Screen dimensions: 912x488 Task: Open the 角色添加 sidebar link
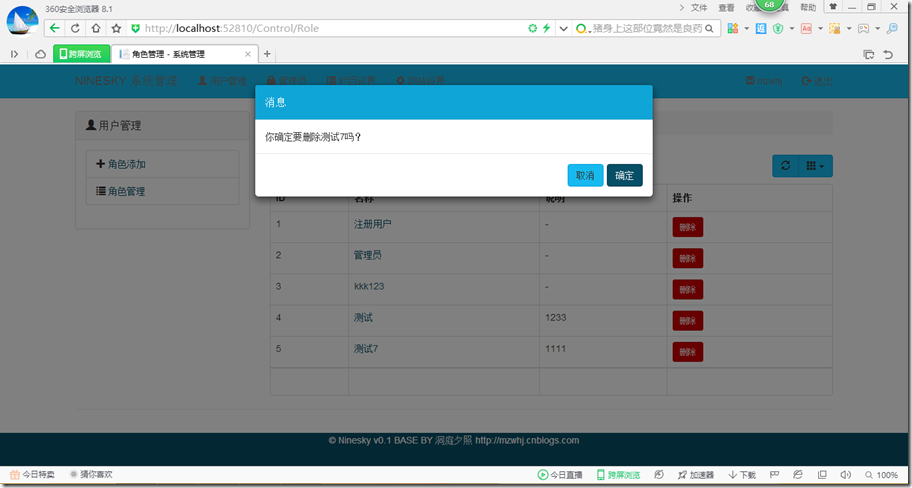click(x=127, y=164)
